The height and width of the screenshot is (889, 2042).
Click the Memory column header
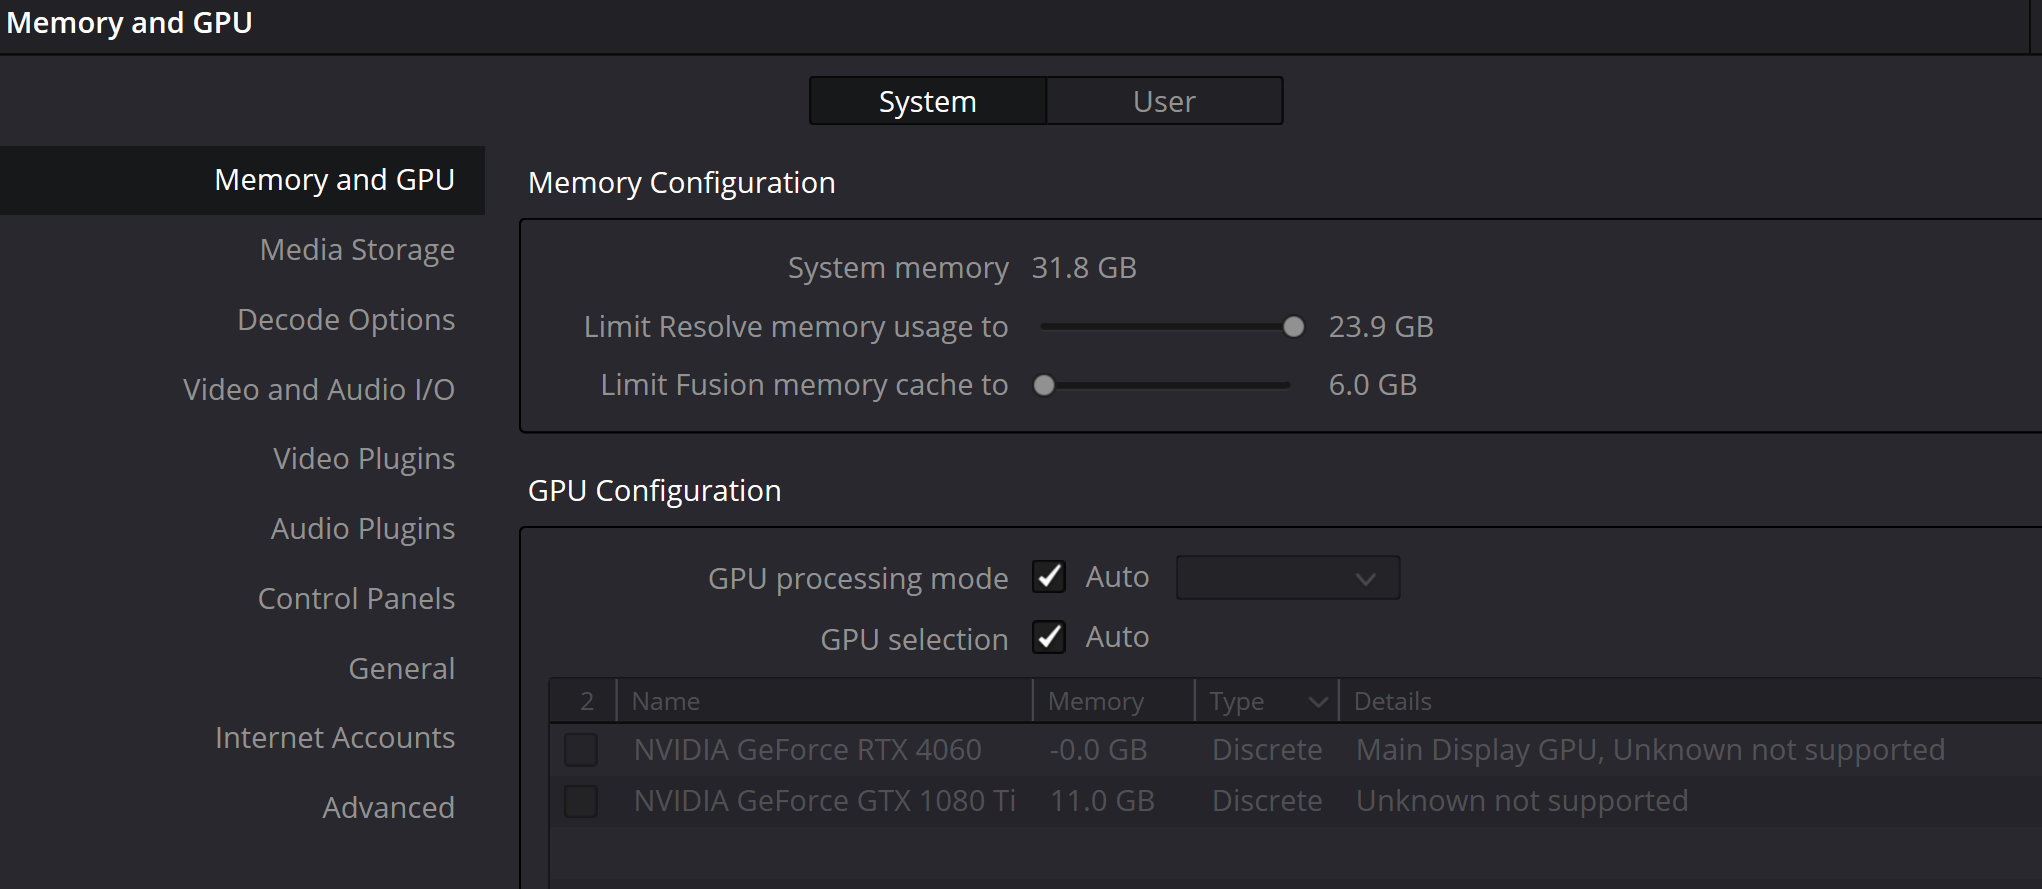tap(1113, 701)
